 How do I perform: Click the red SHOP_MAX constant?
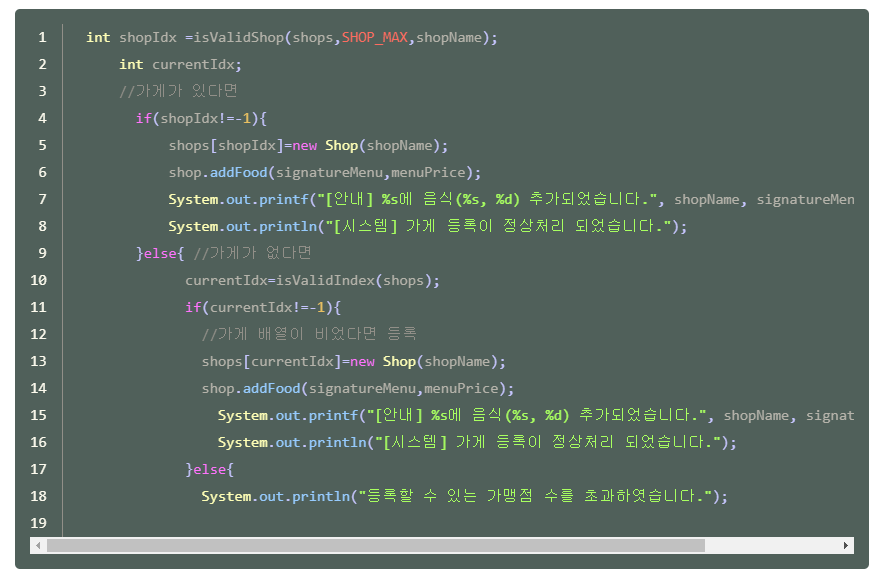pyautogui.click(x=374, y=37)
